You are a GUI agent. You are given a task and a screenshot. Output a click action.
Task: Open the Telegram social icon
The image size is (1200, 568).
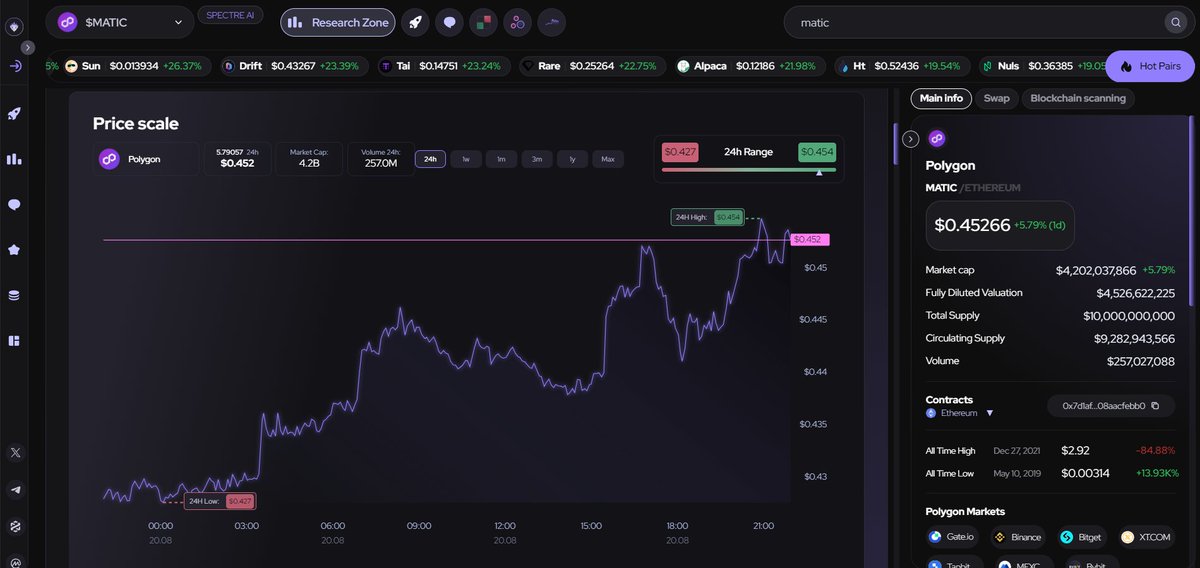pyautogui.click(x=15, y=490)
